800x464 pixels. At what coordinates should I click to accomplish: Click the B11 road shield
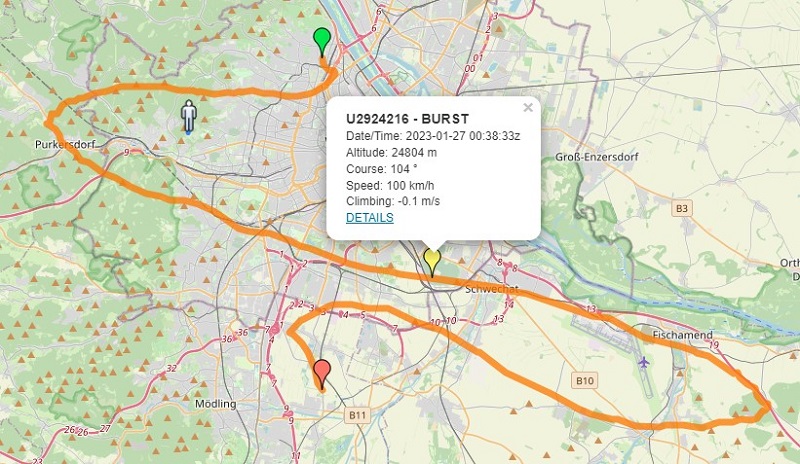click(x=358, y=415)
